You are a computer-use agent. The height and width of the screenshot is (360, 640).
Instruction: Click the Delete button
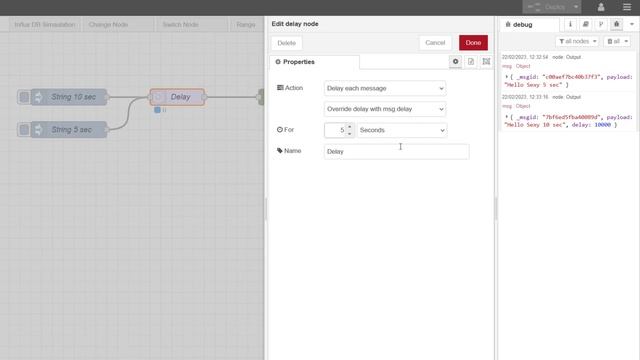coord(287,43)
